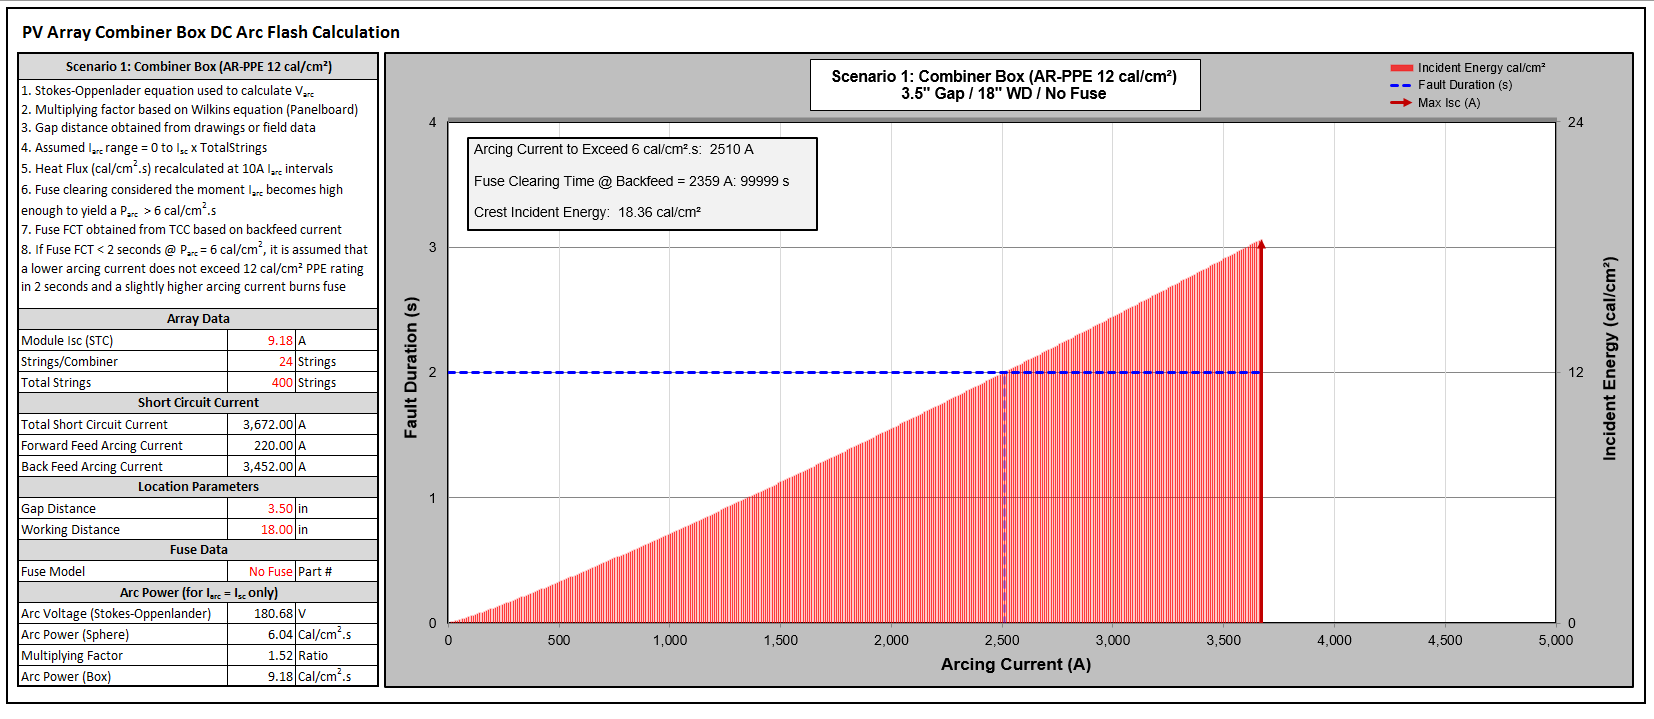Click the red Incident Energy legend swatch
Viewport: 1654px width, 719px height.
(1400, 68)
